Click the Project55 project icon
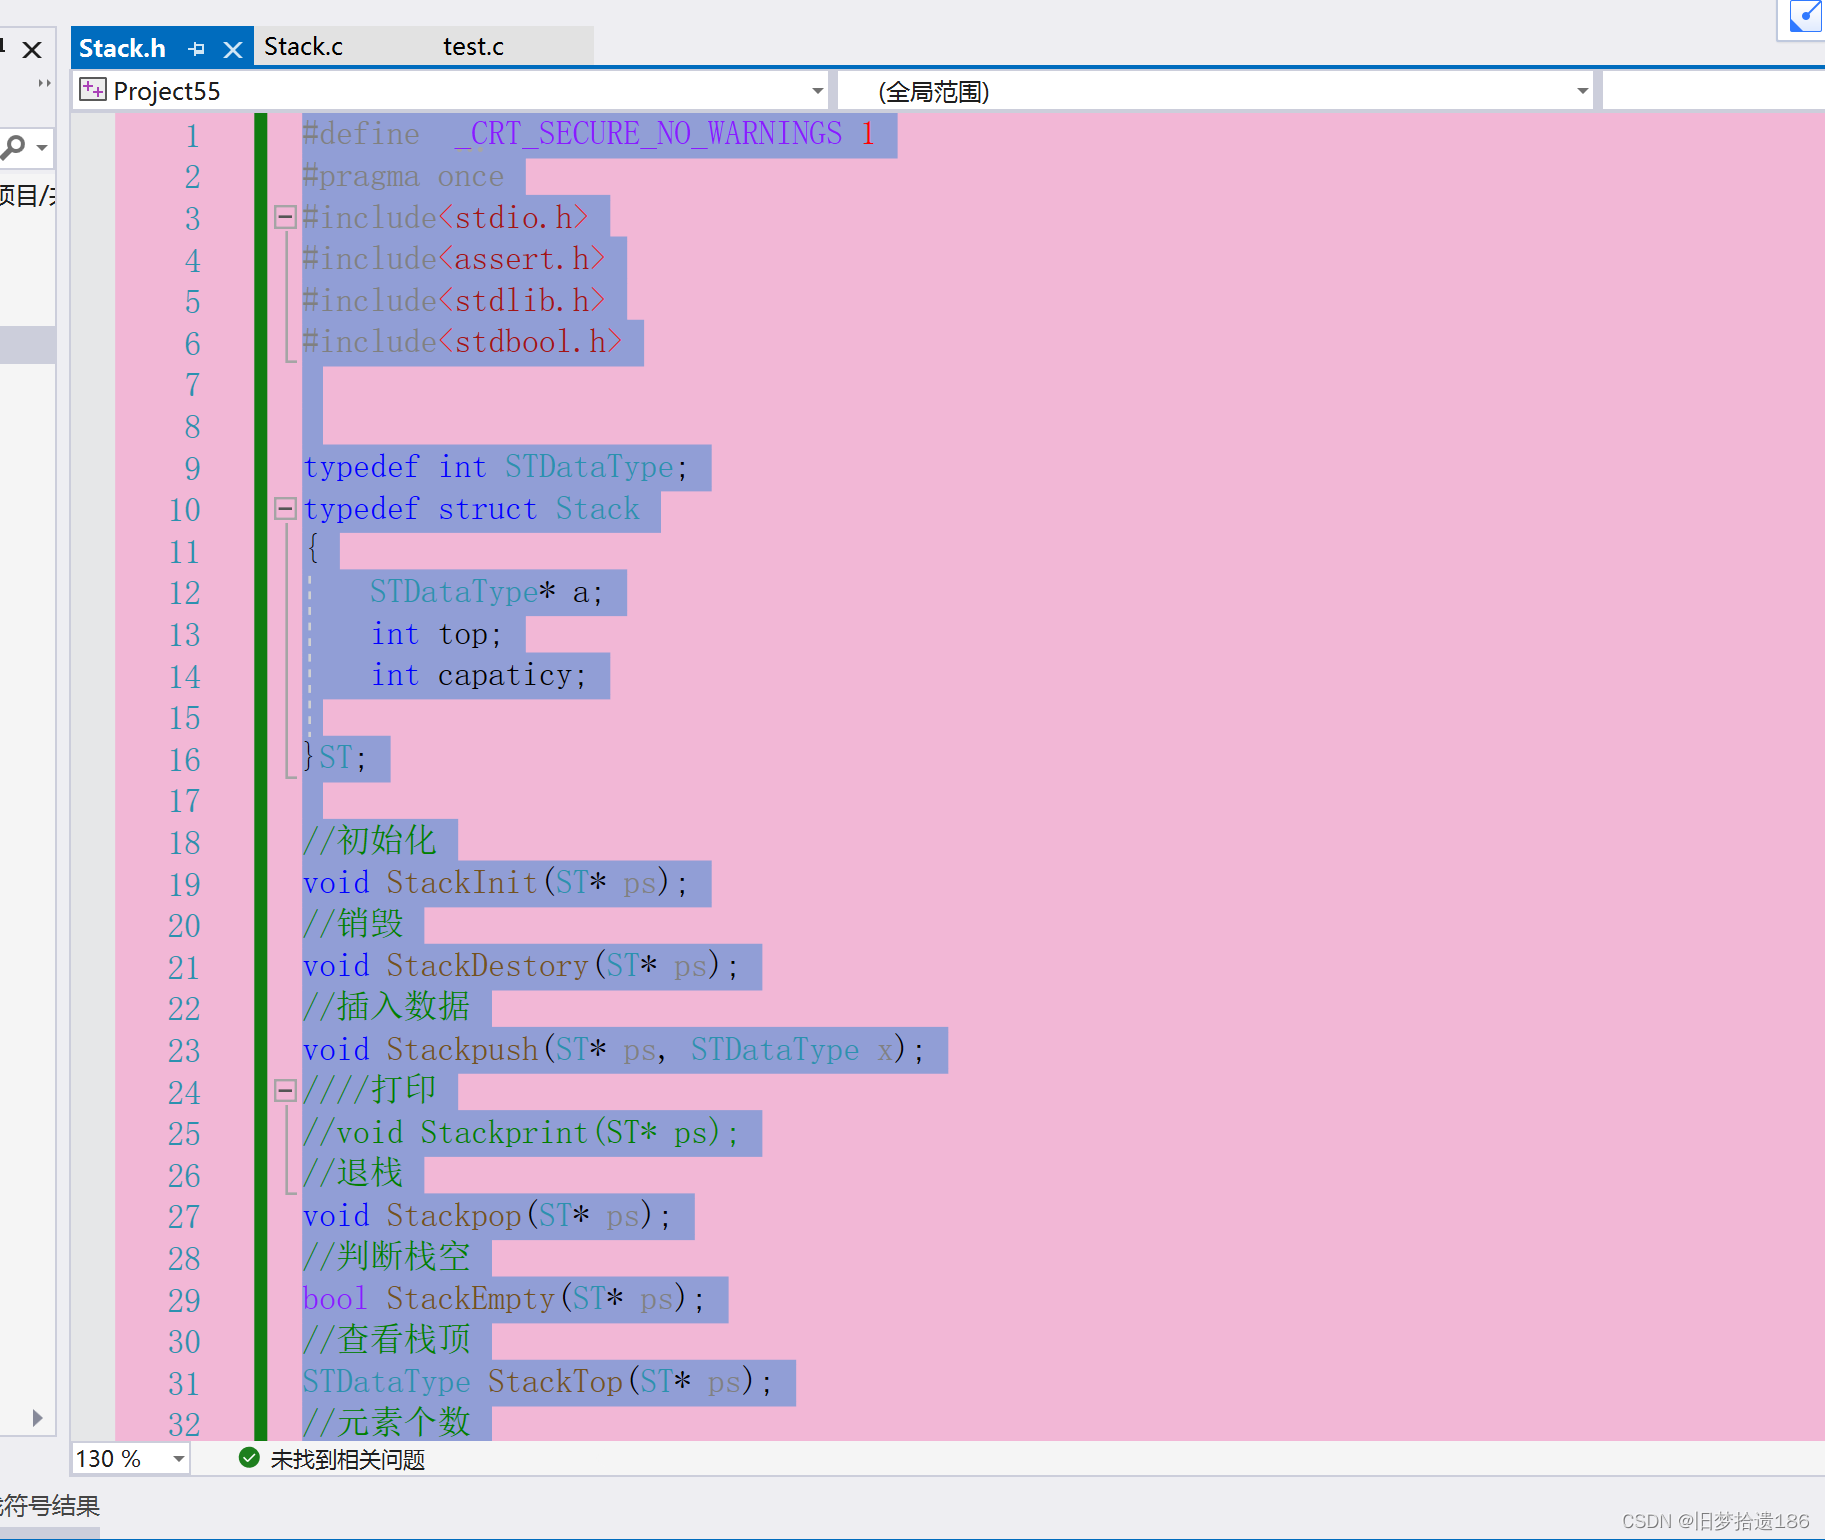Viewport: 1825px width, 1540px height. [x=93, y=90]
